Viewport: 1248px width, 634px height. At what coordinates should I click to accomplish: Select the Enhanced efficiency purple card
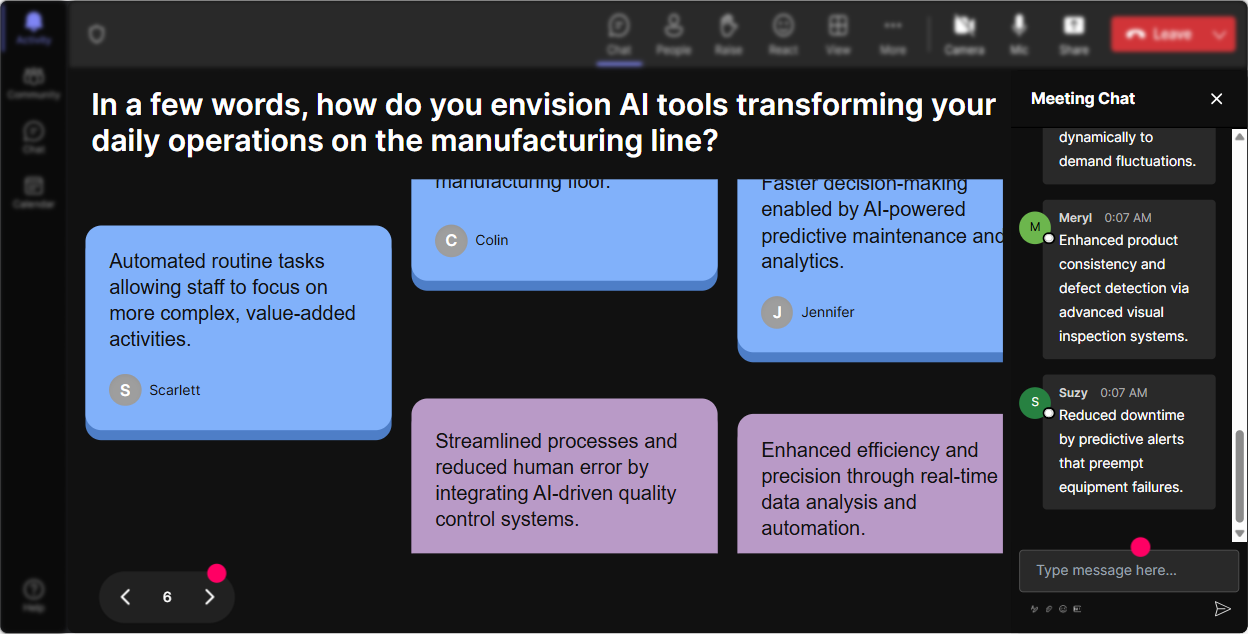click(x=870, y=484)
